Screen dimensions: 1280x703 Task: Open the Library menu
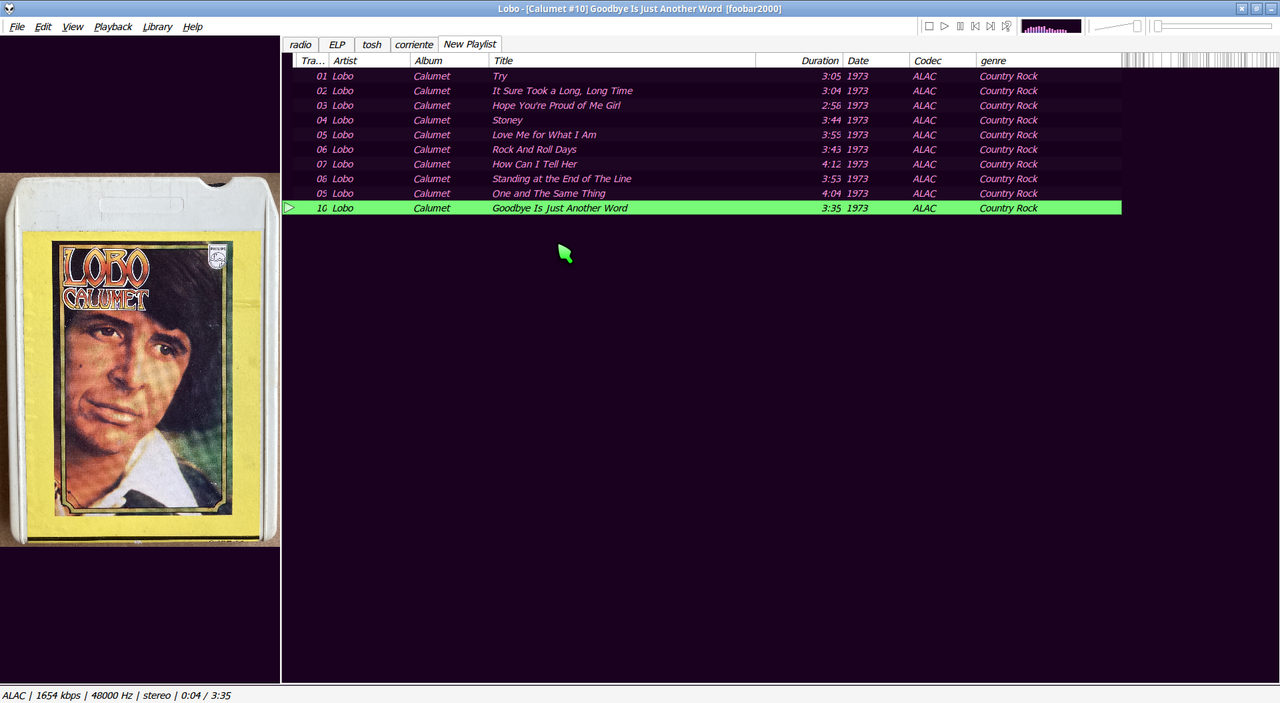tap(157, 27)
